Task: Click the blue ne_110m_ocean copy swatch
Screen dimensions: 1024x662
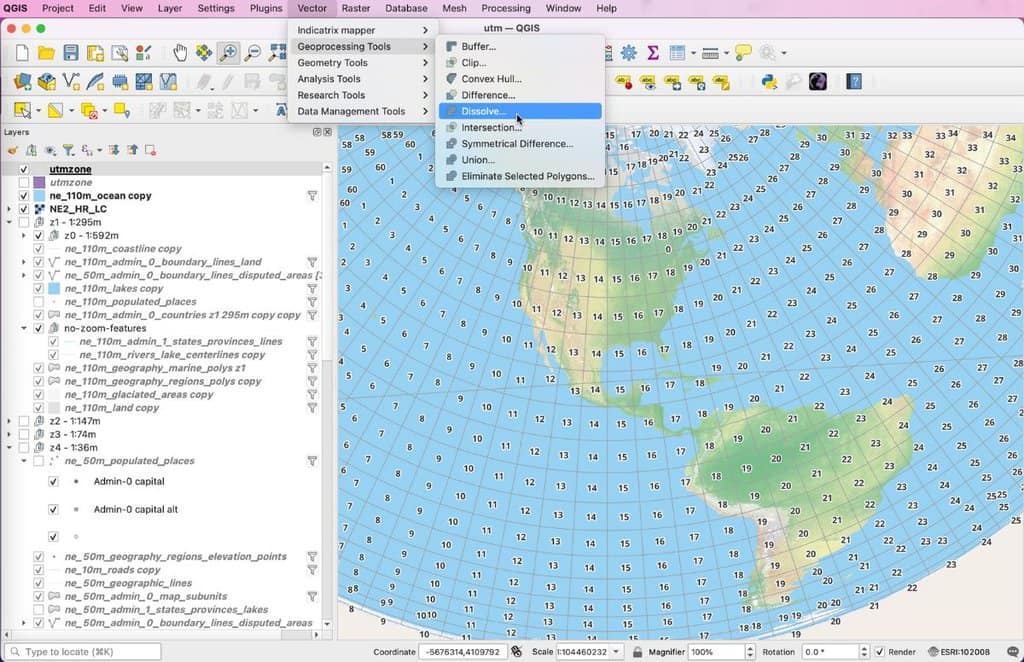Action: (x=39, y=196)
